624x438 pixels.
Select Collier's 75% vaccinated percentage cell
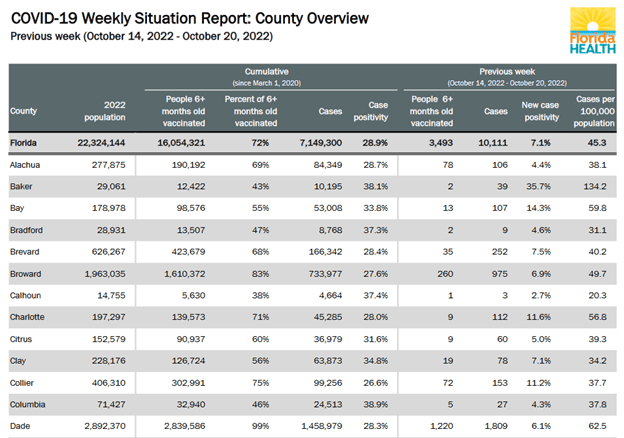click(x=264, y=382)
